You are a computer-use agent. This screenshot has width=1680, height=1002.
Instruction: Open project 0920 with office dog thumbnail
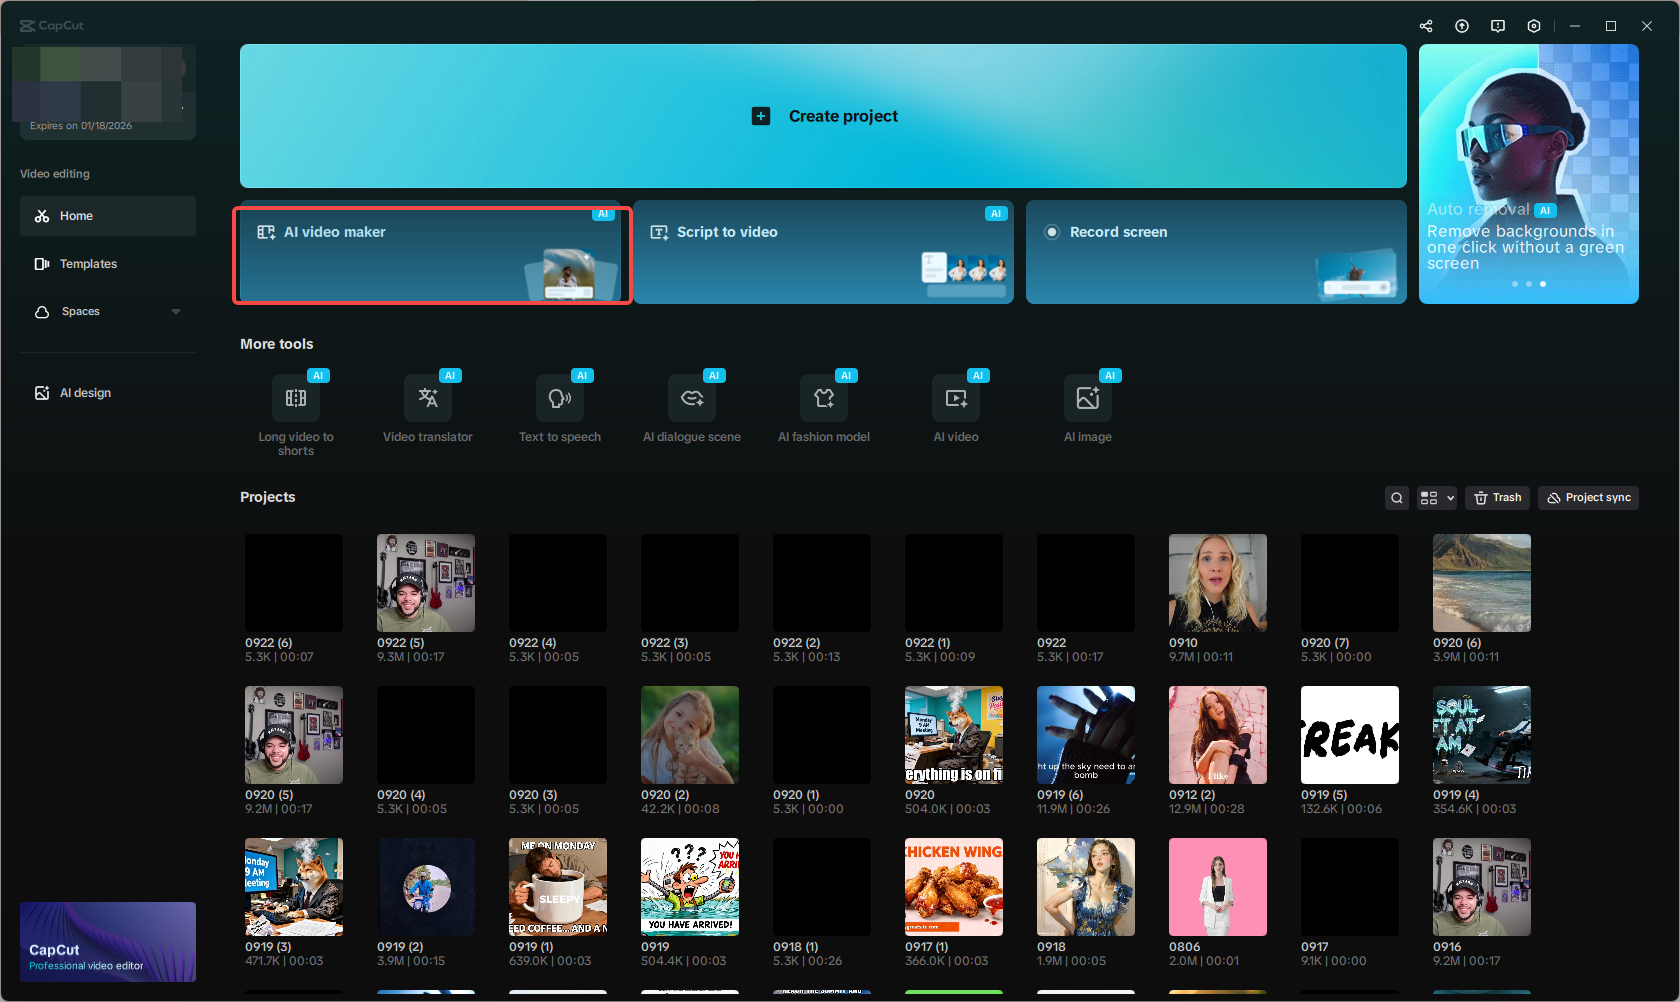click(954, 735)
